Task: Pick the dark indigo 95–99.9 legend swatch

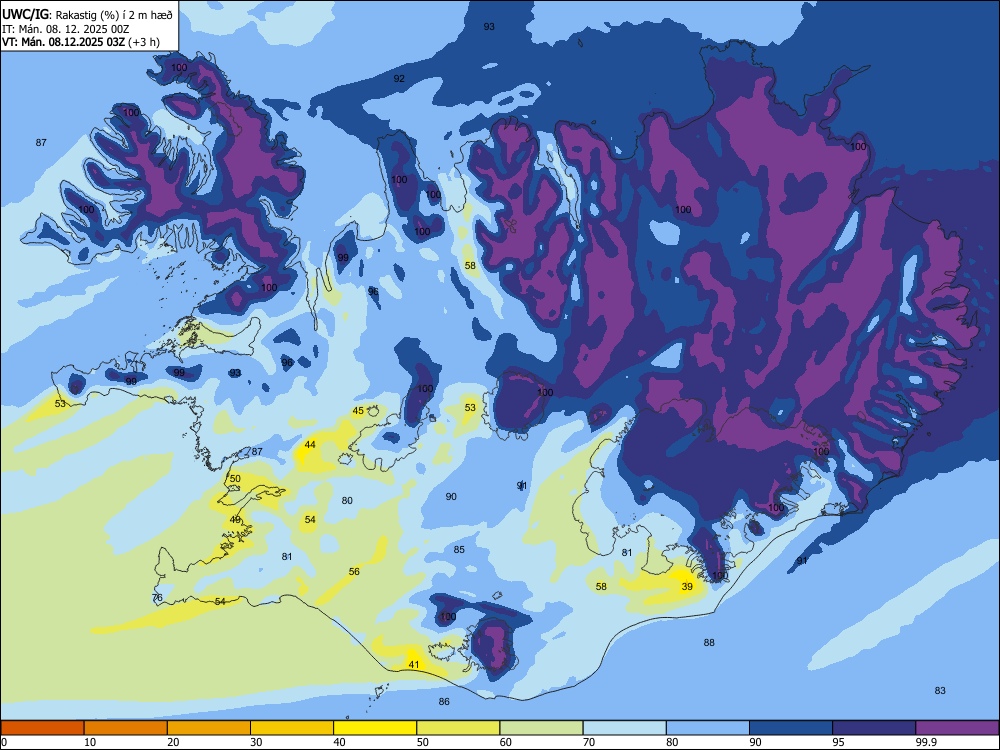Action: click(874, 728)
